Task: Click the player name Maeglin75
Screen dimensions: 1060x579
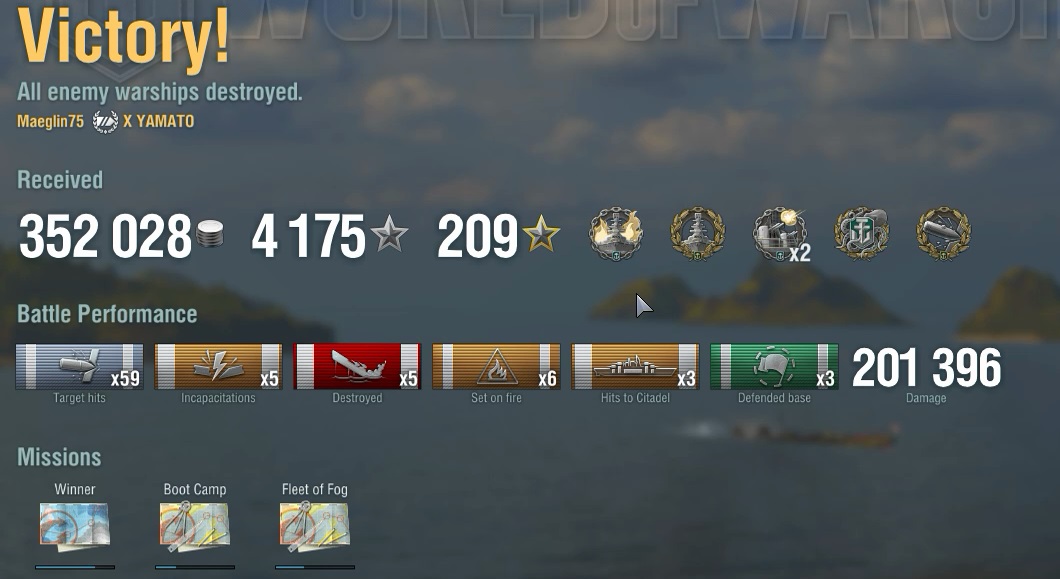Action: click(51, 121)
